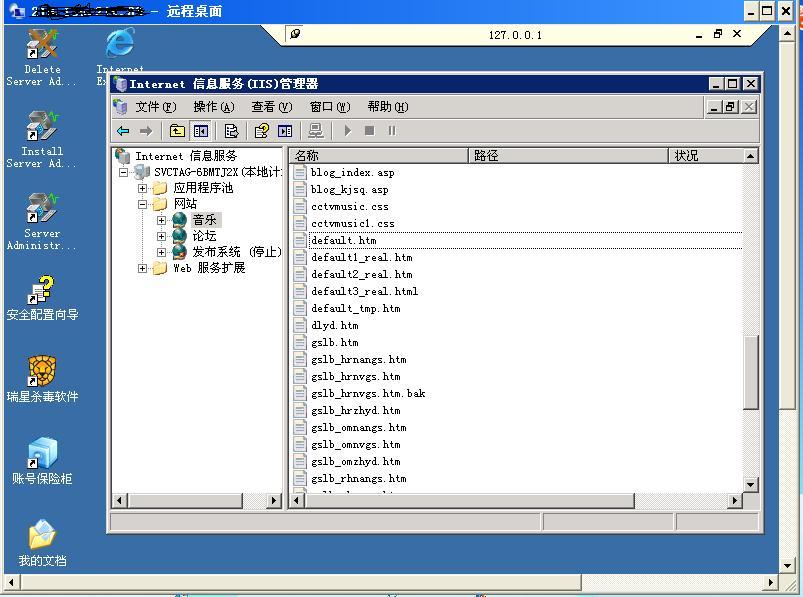
Task: Open the 窗口(W) menu
Action: (330, 106)
